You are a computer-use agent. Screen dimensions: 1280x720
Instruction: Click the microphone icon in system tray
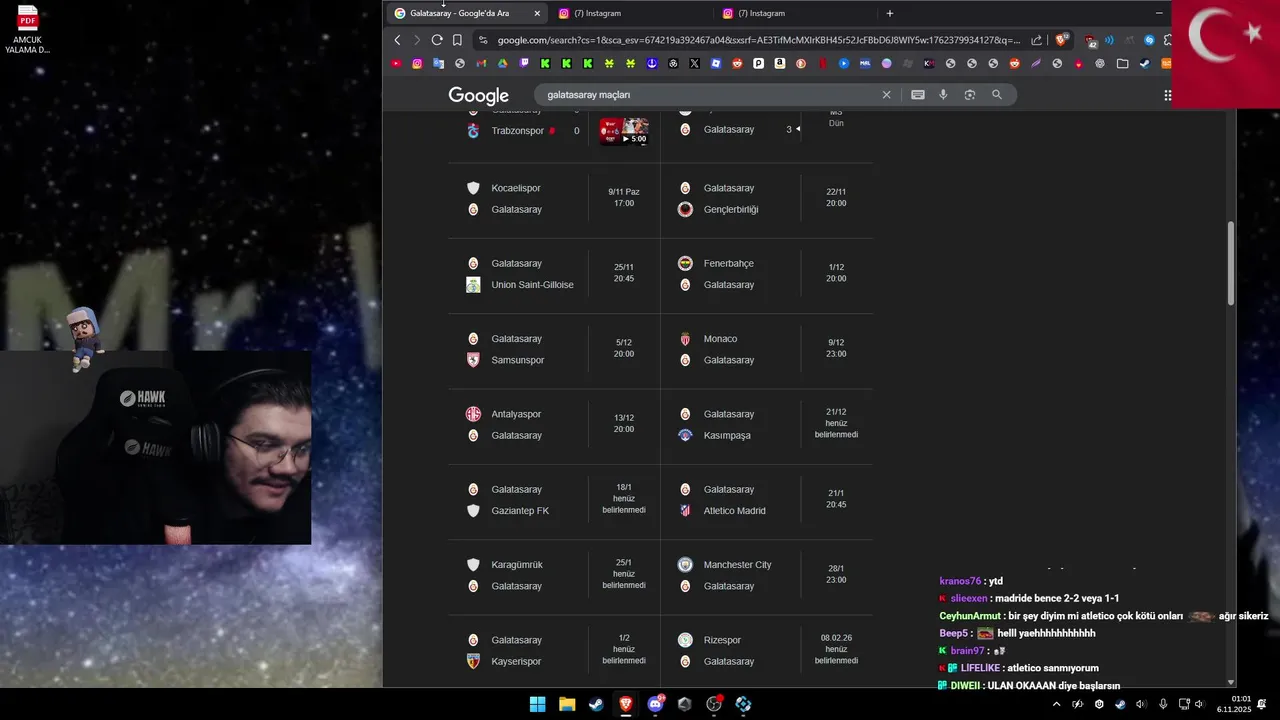click(1163, 704)
